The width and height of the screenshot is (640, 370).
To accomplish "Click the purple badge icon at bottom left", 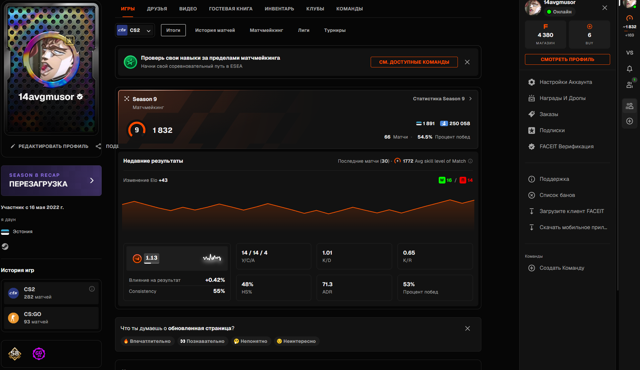I will (x=39, y=354).
